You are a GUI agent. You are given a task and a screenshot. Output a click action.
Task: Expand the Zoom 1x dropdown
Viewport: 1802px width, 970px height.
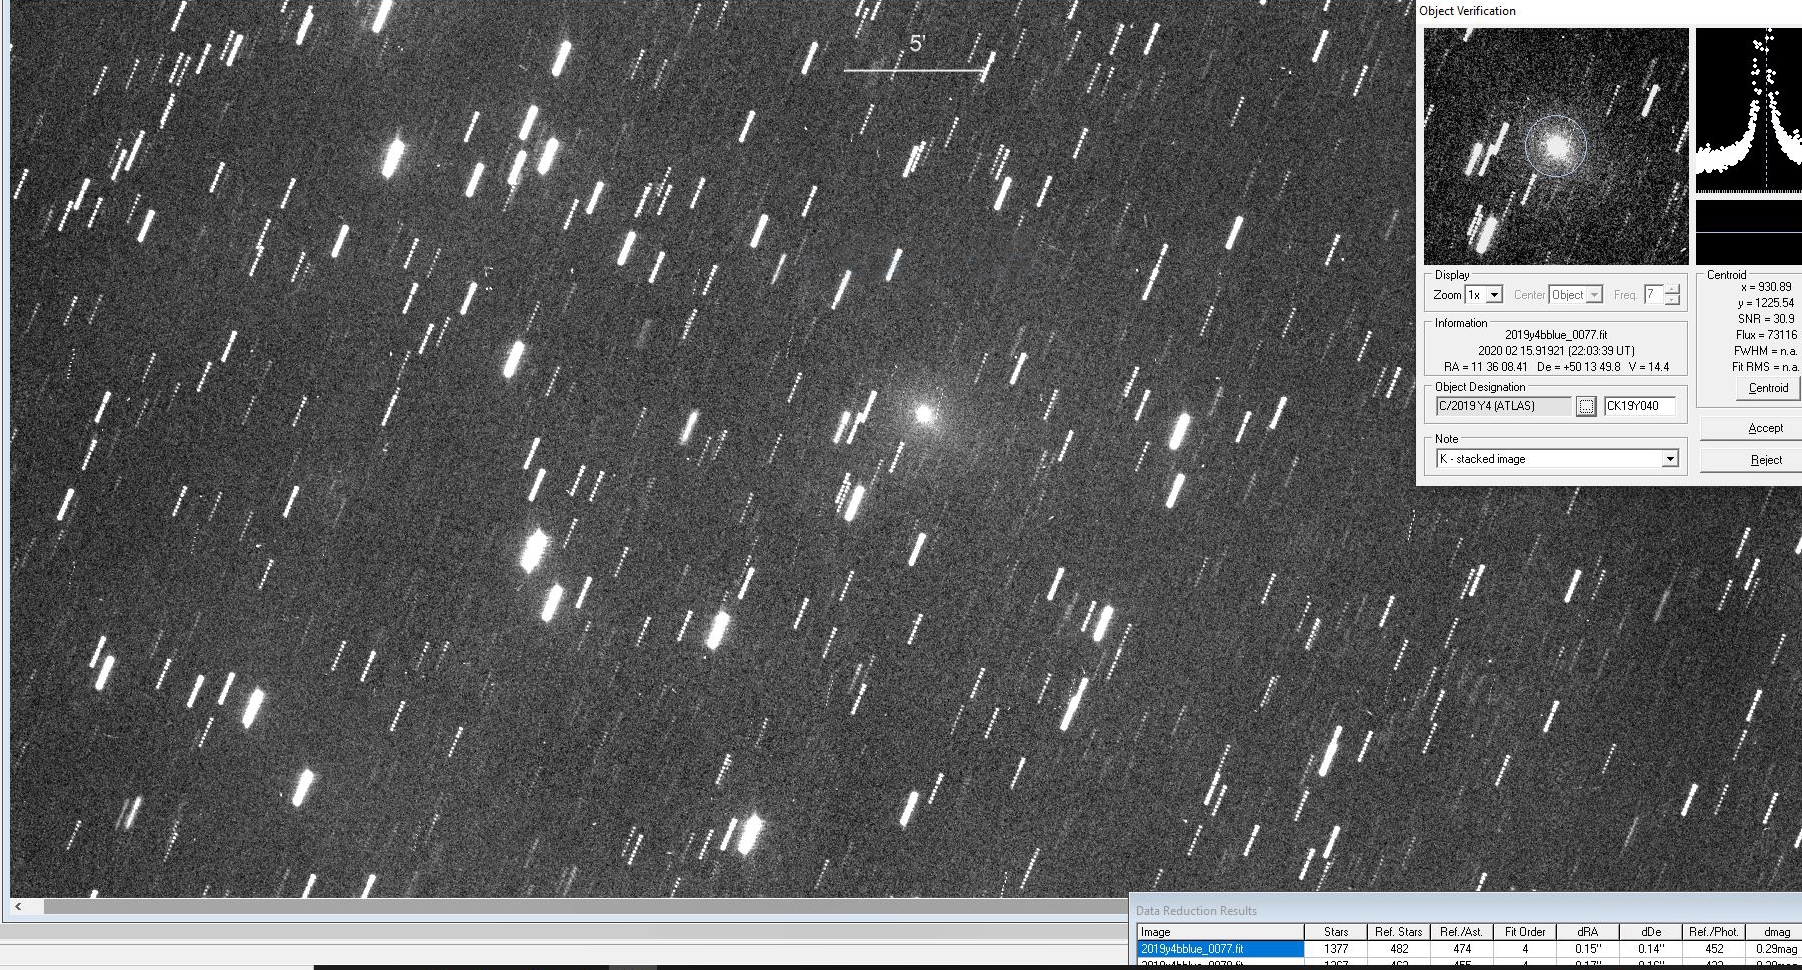[x=1494, y=295]
